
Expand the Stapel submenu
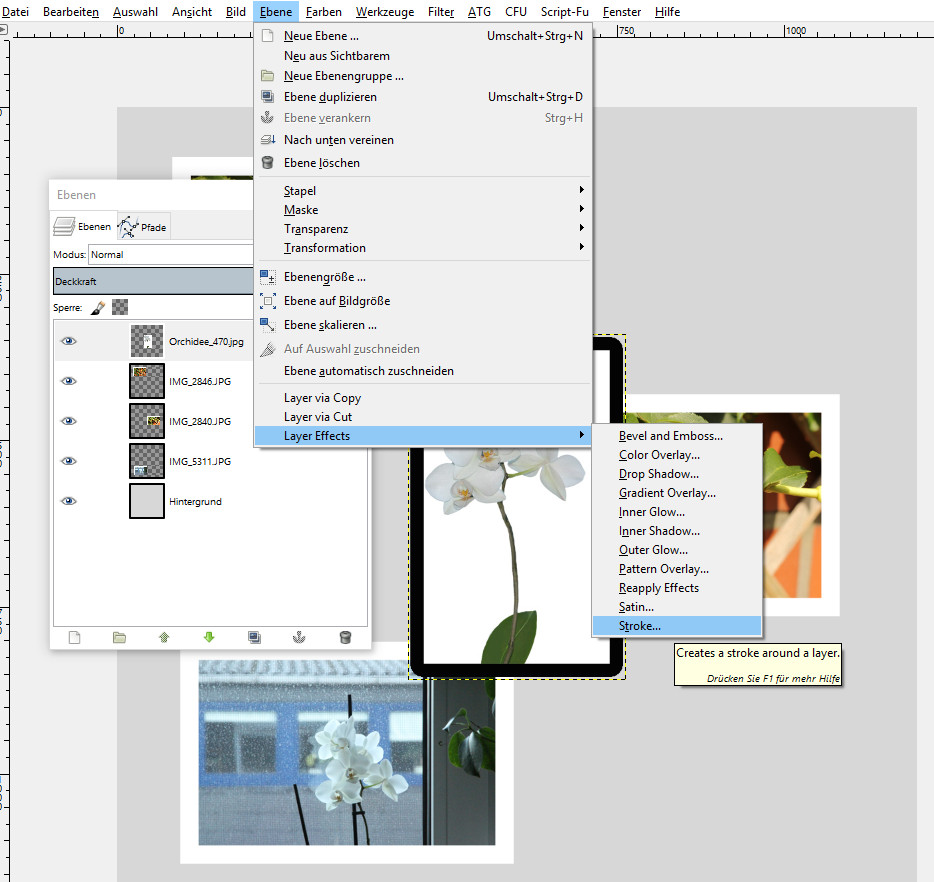coord(422,191)
